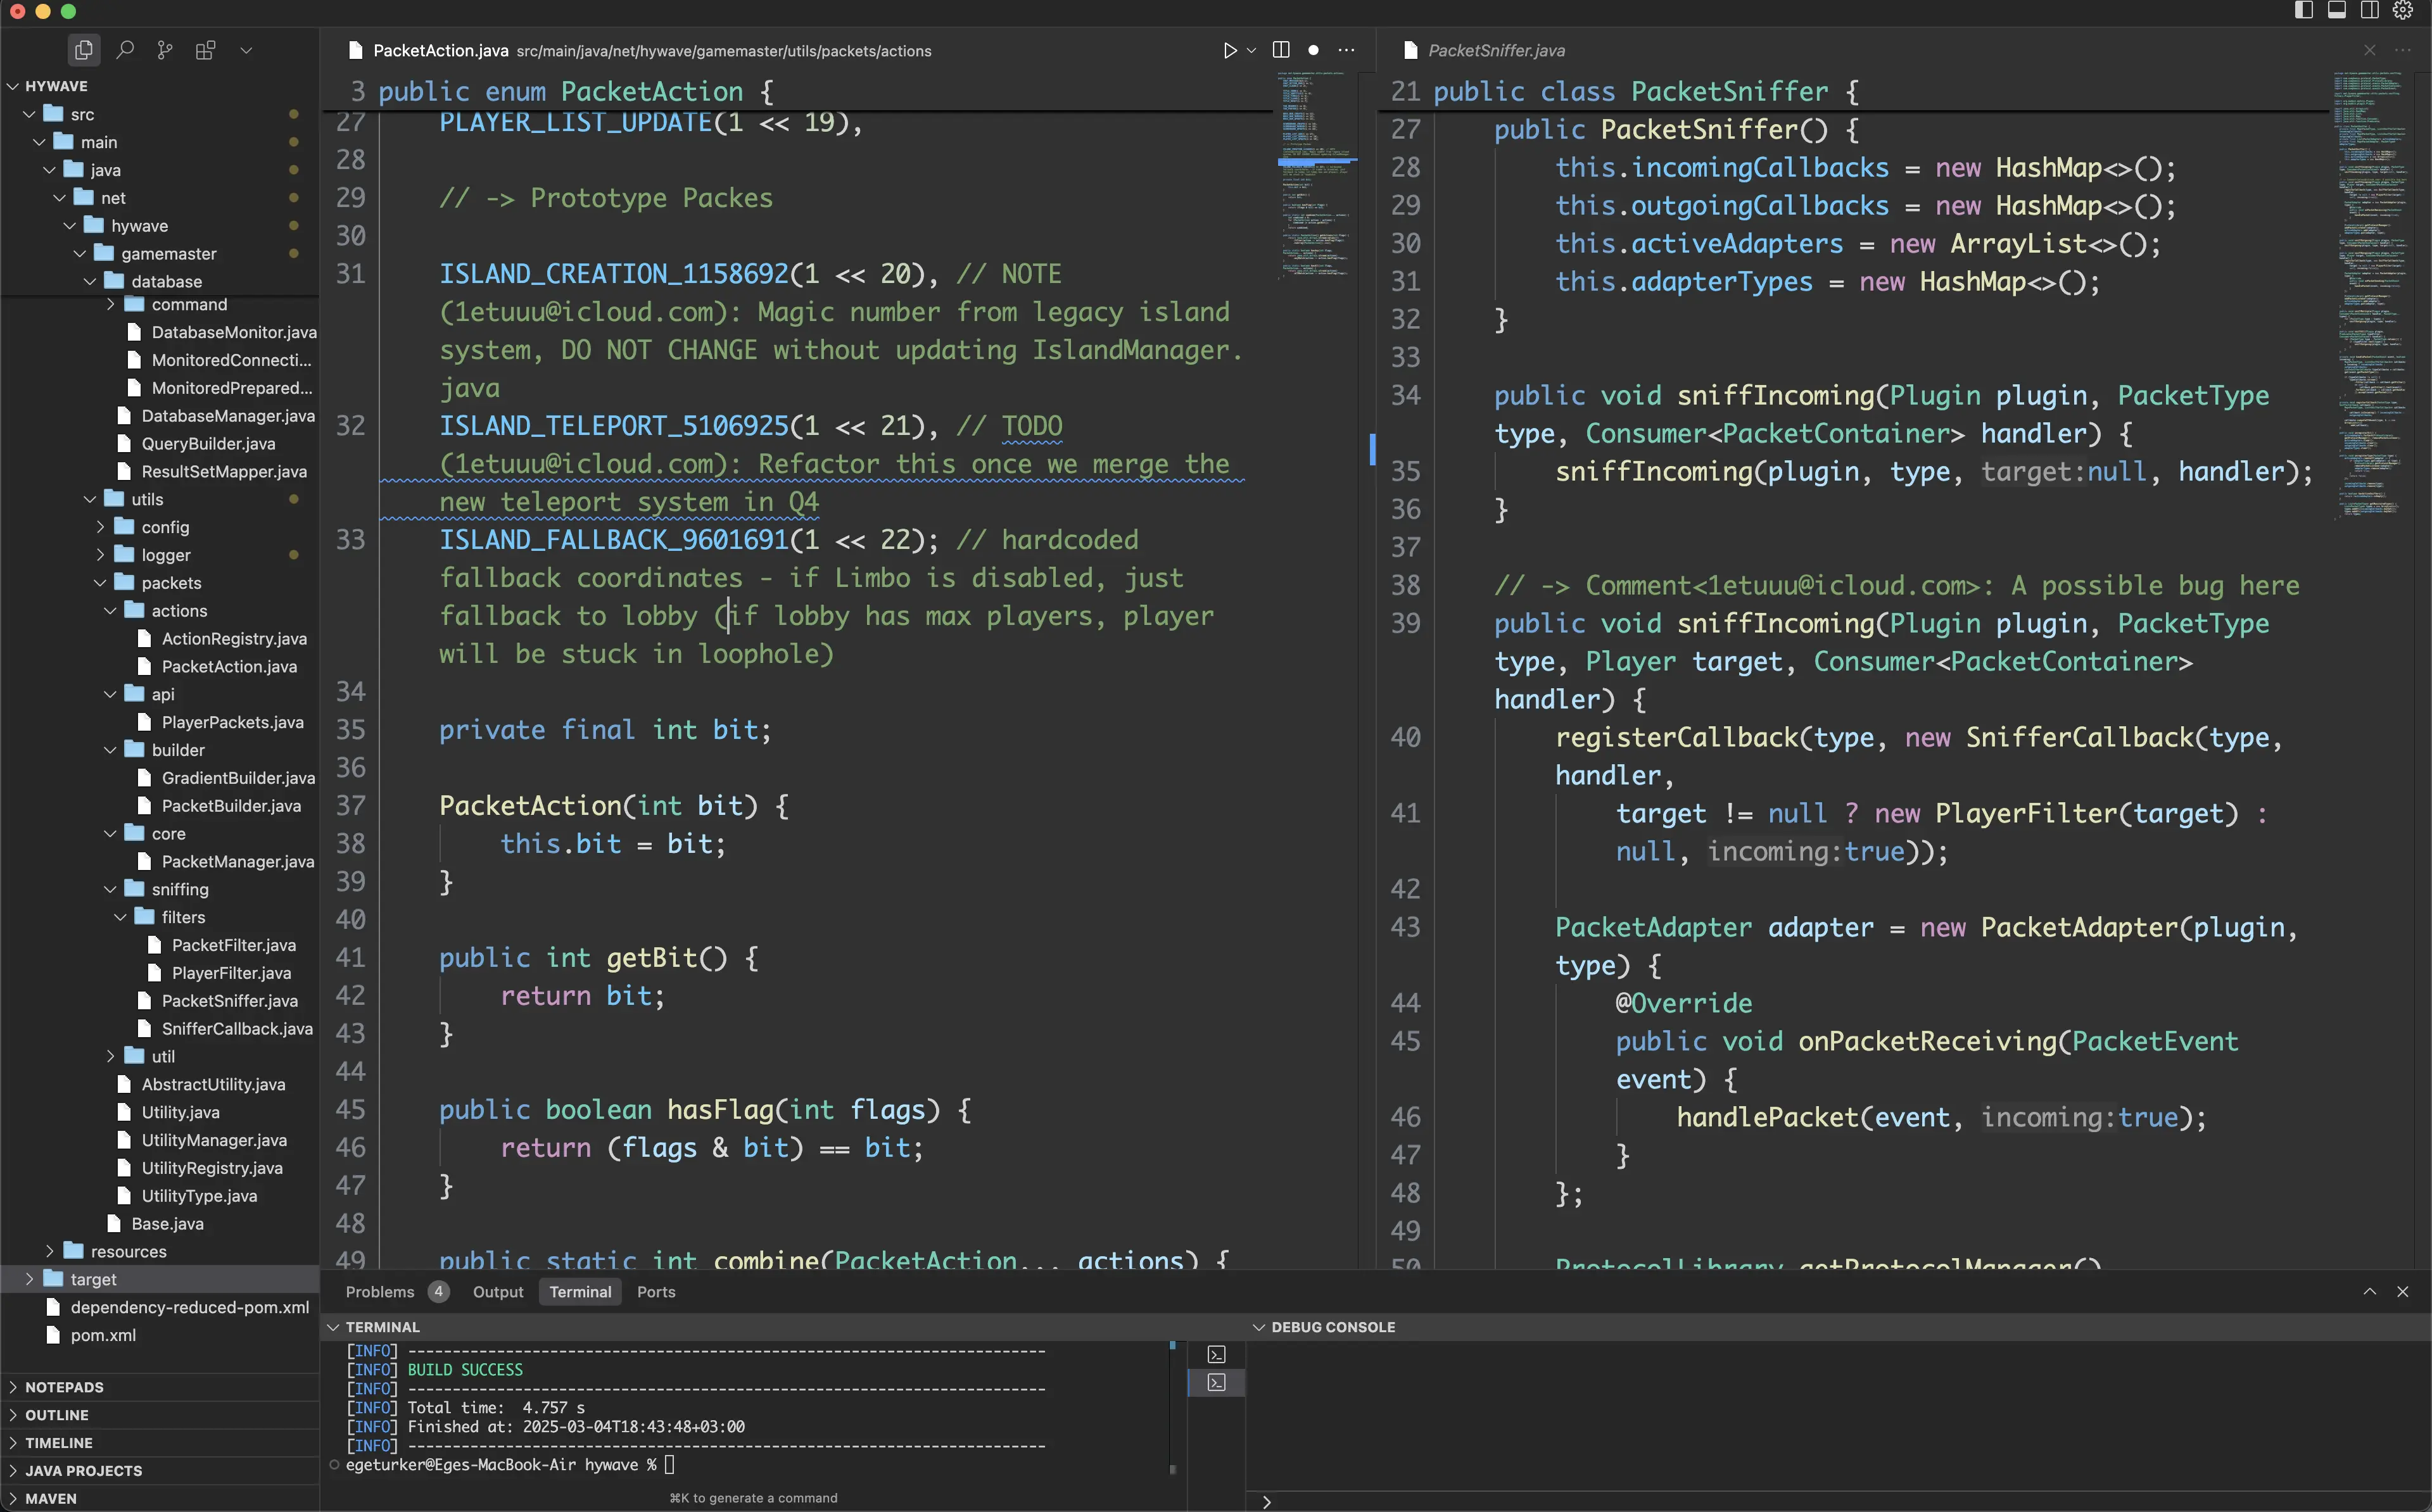Open PlayerFilter.java file

(x=160, y=973)
